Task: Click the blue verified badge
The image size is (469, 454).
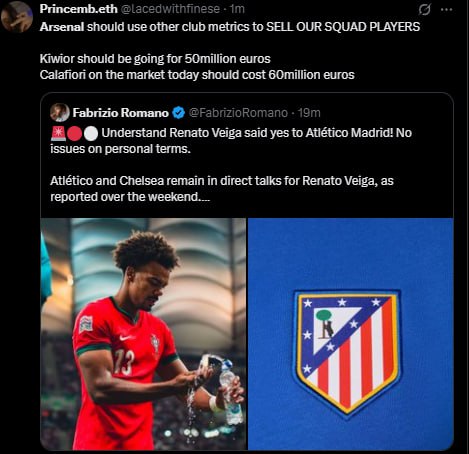Action: point(179,113)
